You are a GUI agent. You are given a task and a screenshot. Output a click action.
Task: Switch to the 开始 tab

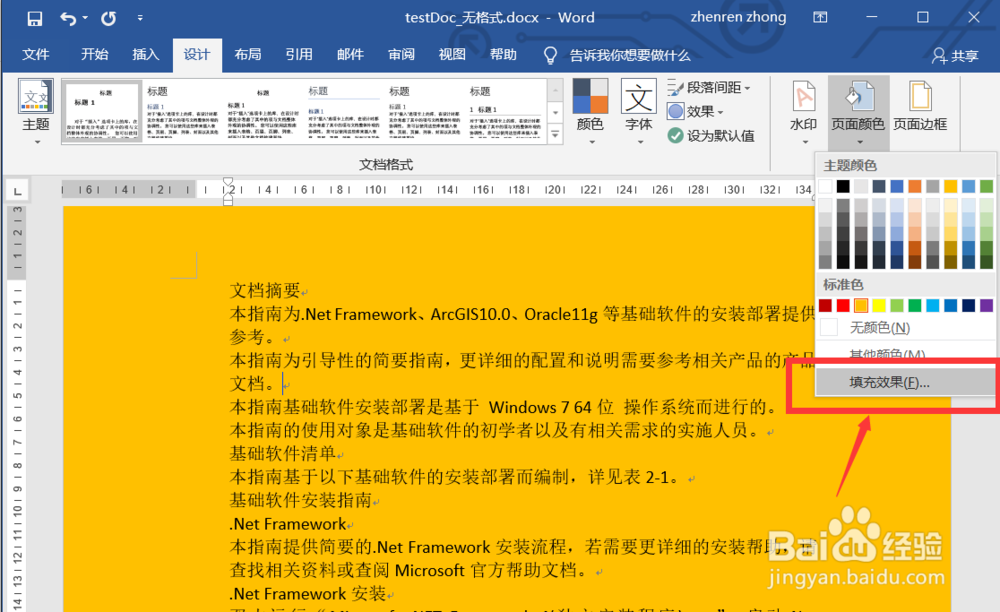click(94, 55)
